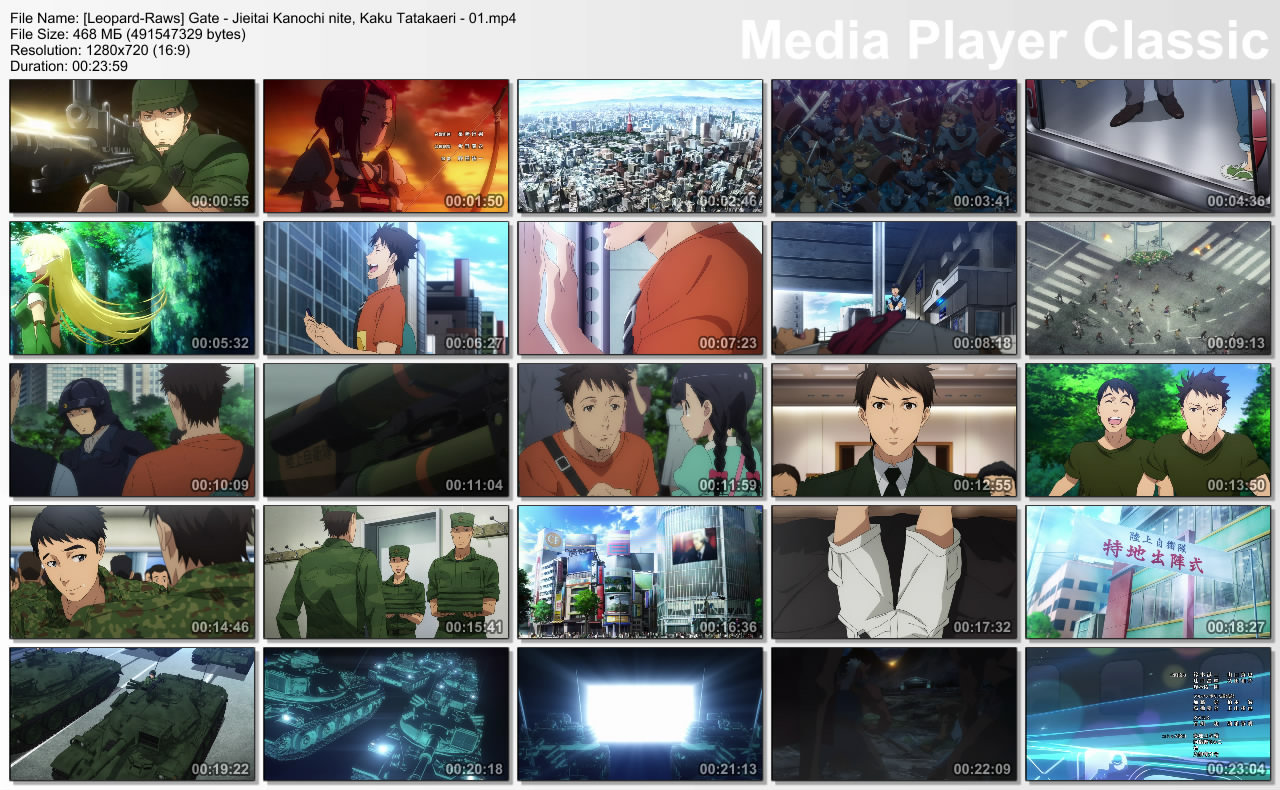Click the glowing blue tanks thumbnail at 00:20:18
The image size is (1280, 790).
click(386, 714)
